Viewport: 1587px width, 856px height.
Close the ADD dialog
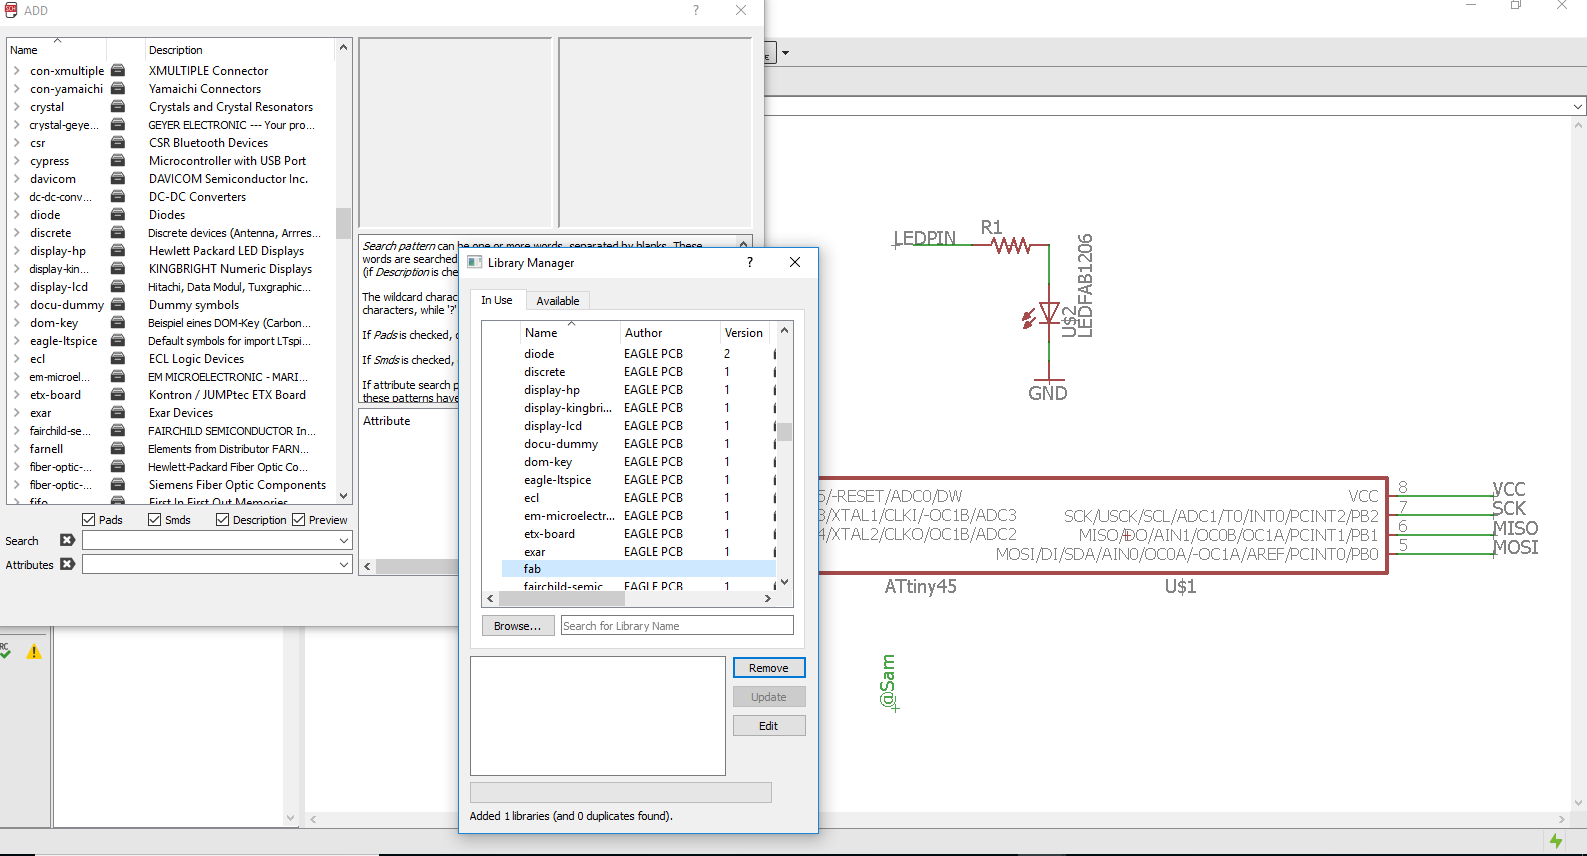[x=741, y=10]
